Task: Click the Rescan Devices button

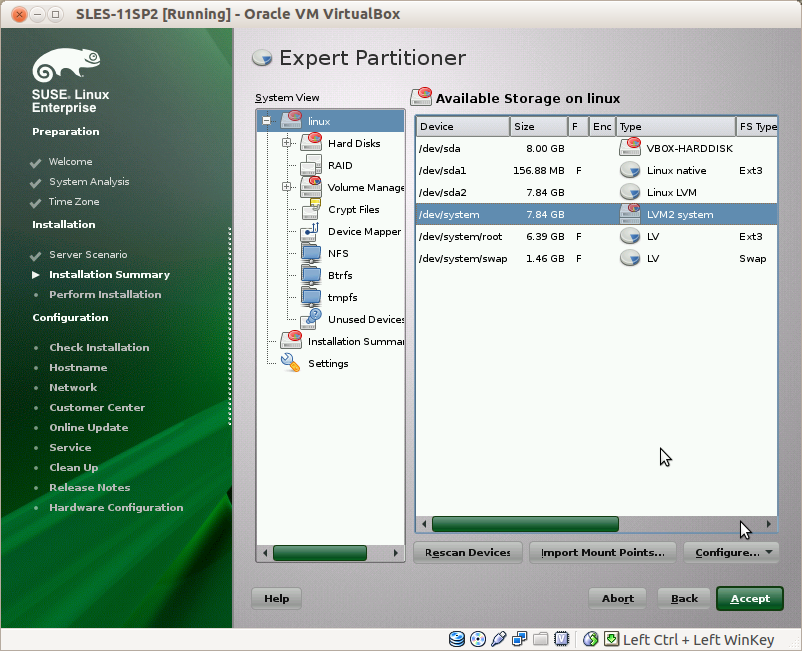Action: [x=467, y=552]
